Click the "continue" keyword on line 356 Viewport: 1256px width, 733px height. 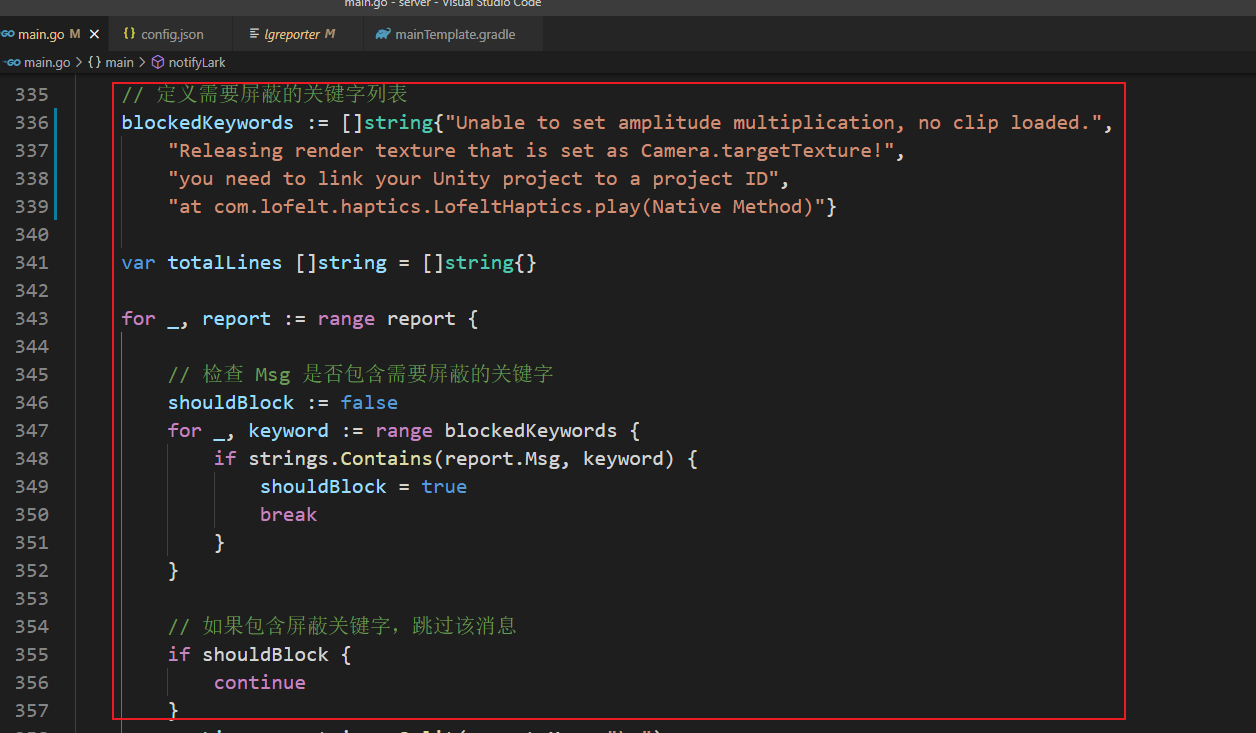click(x=260, y=683)
